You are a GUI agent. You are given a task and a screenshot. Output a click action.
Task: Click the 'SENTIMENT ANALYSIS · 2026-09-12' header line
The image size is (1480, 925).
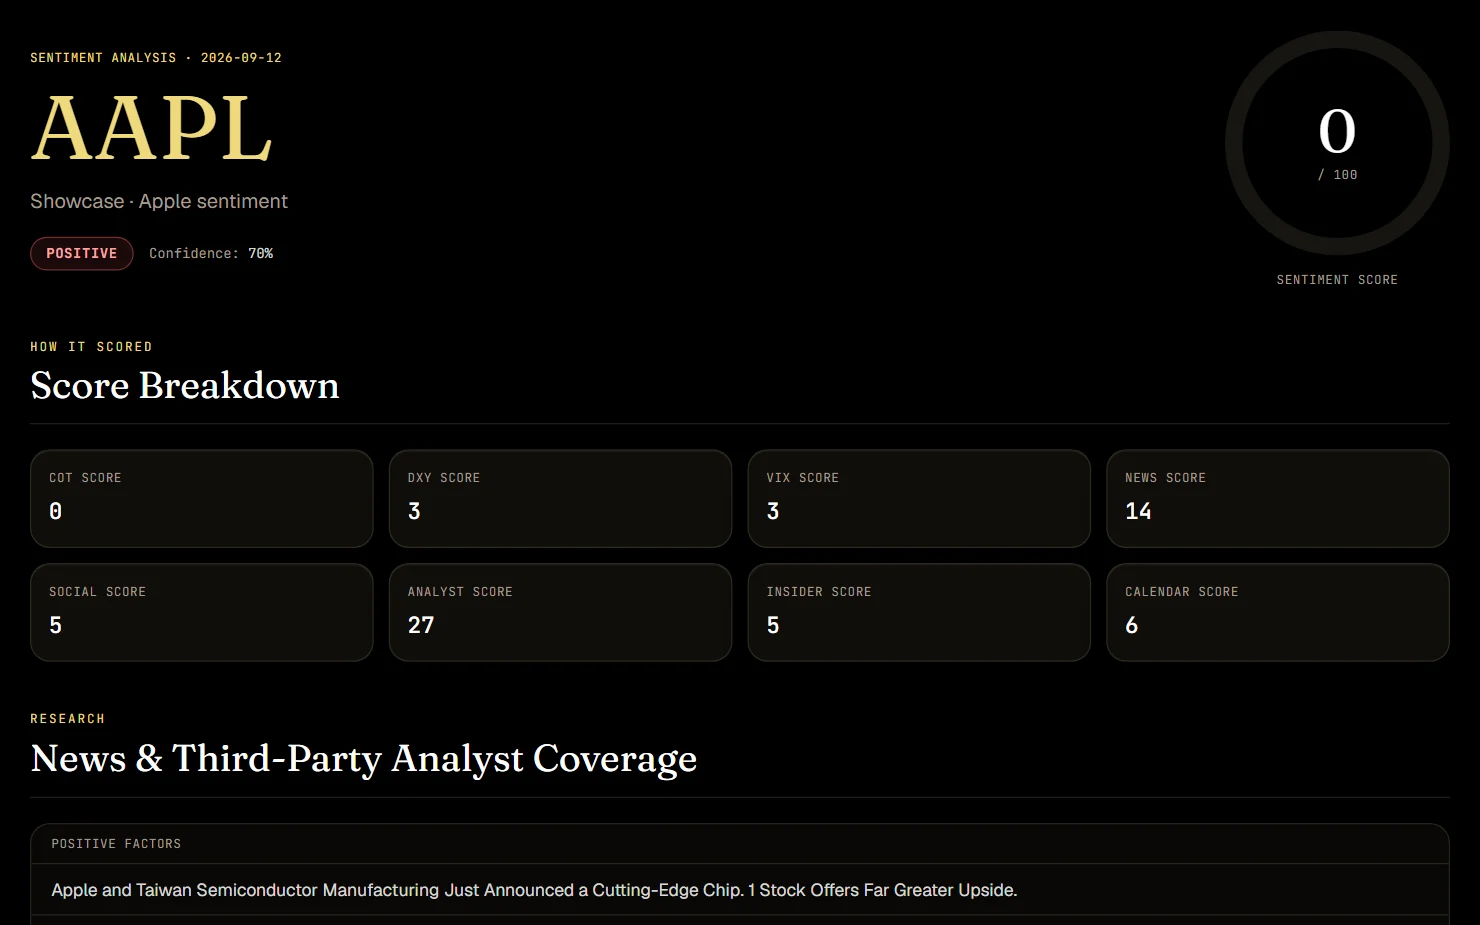[x=156, y=58]
